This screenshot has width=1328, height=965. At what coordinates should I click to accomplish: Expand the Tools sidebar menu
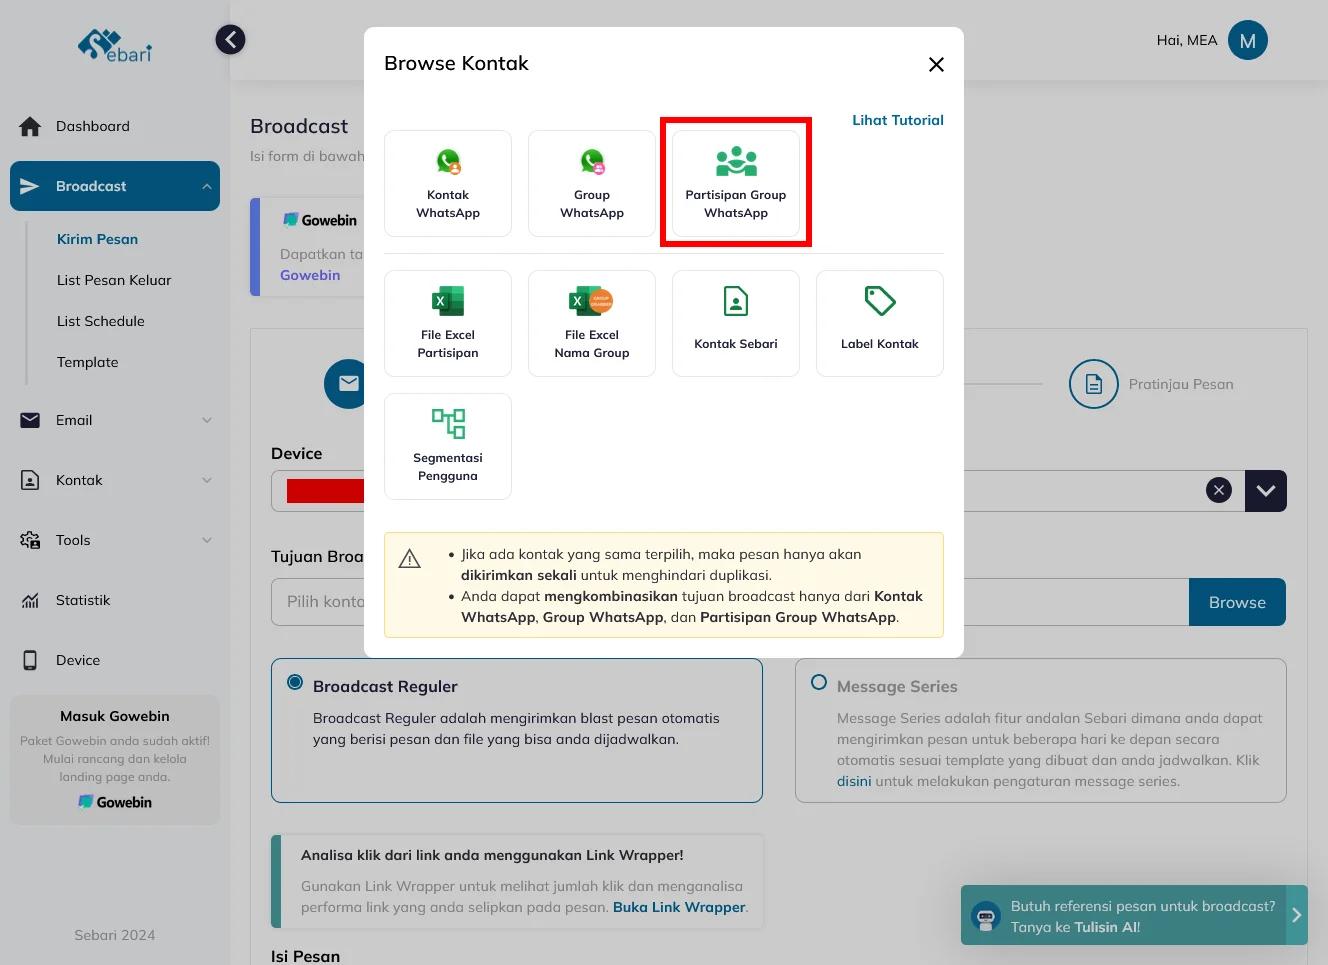[115, 540]
